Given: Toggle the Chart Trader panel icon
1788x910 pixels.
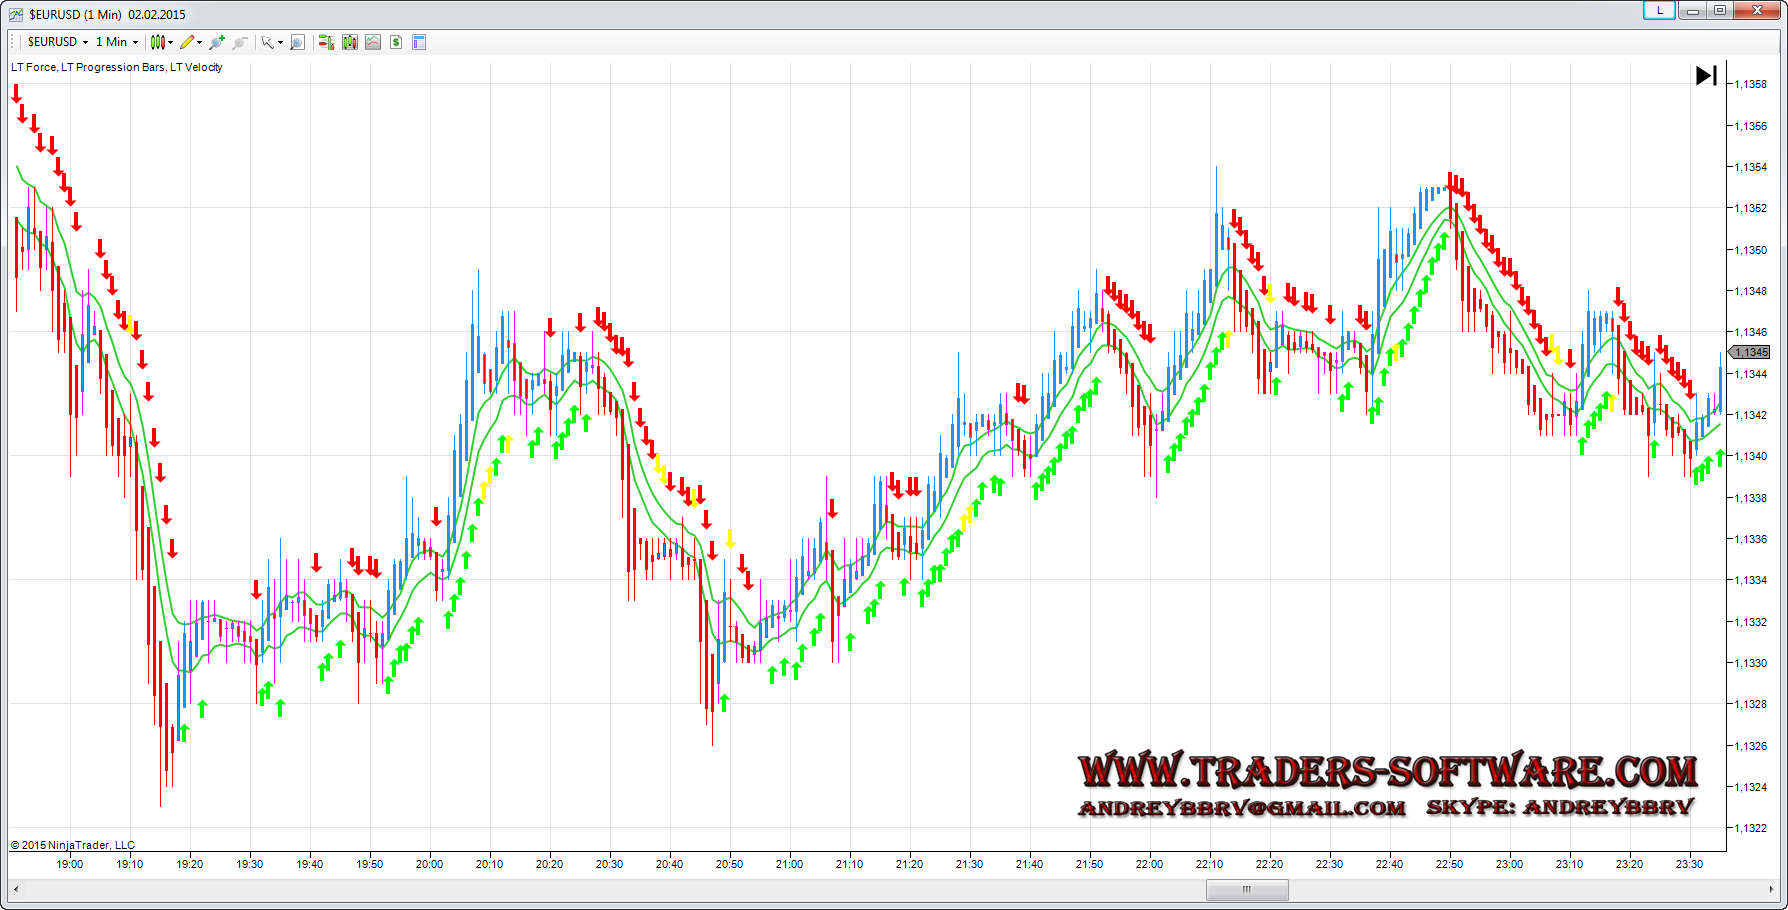Looking at the screenshot, I should tap(326, 42).
